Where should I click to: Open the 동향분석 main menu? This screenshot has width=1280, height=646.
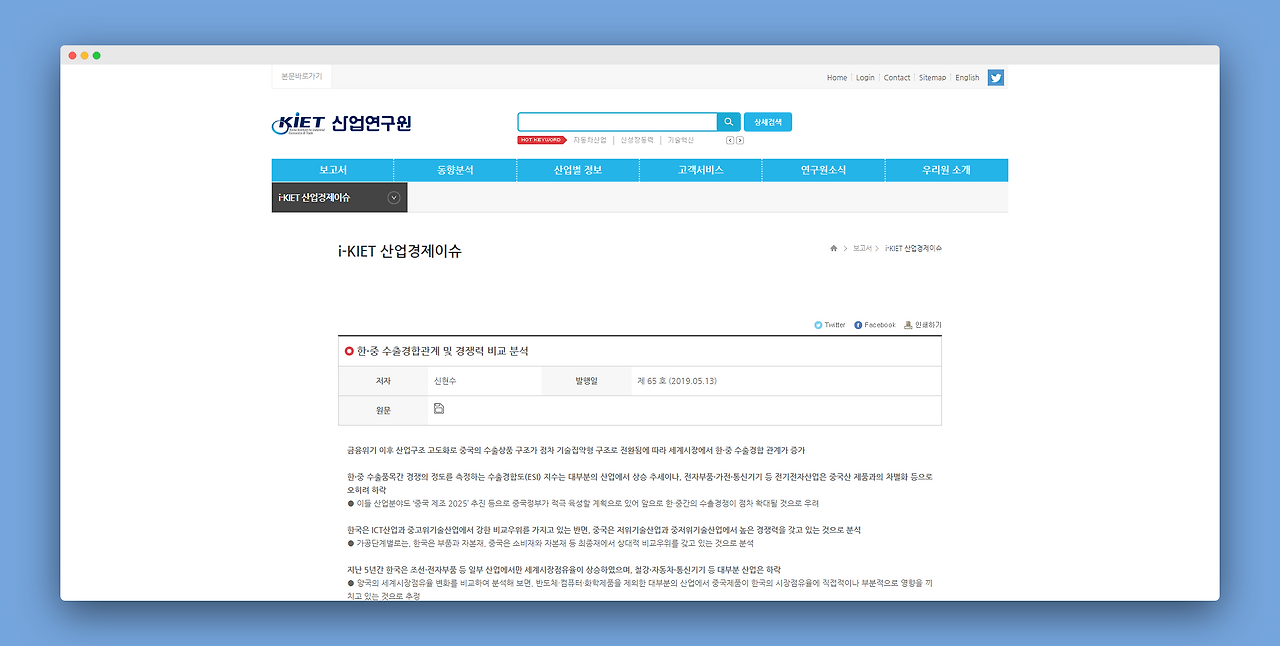pos(455,170)
